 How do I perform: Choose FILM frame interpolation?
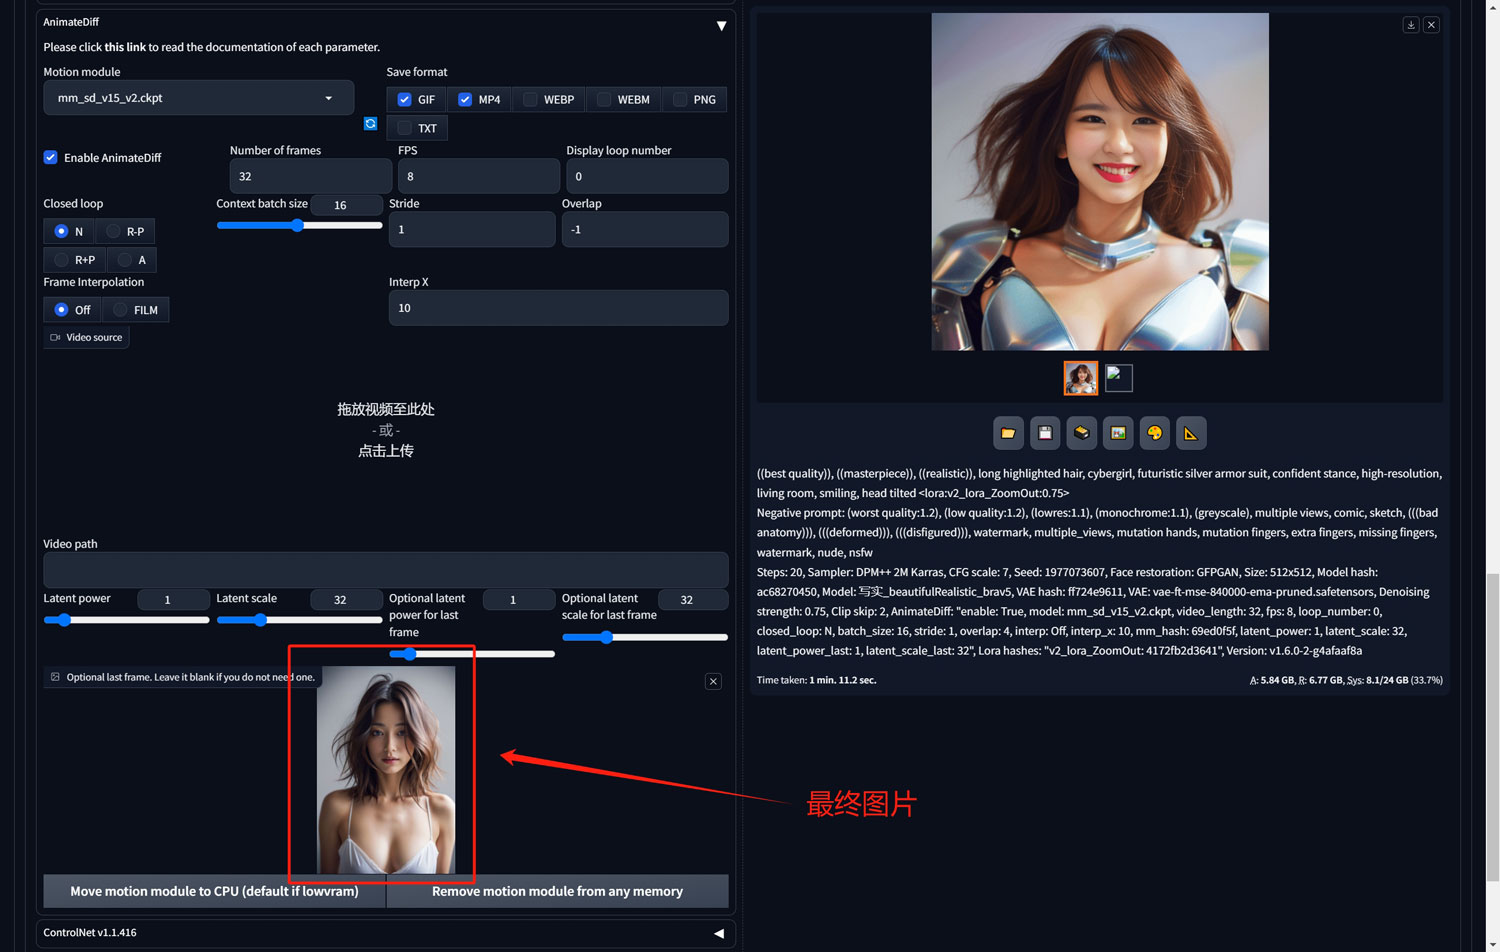[121, 310]
